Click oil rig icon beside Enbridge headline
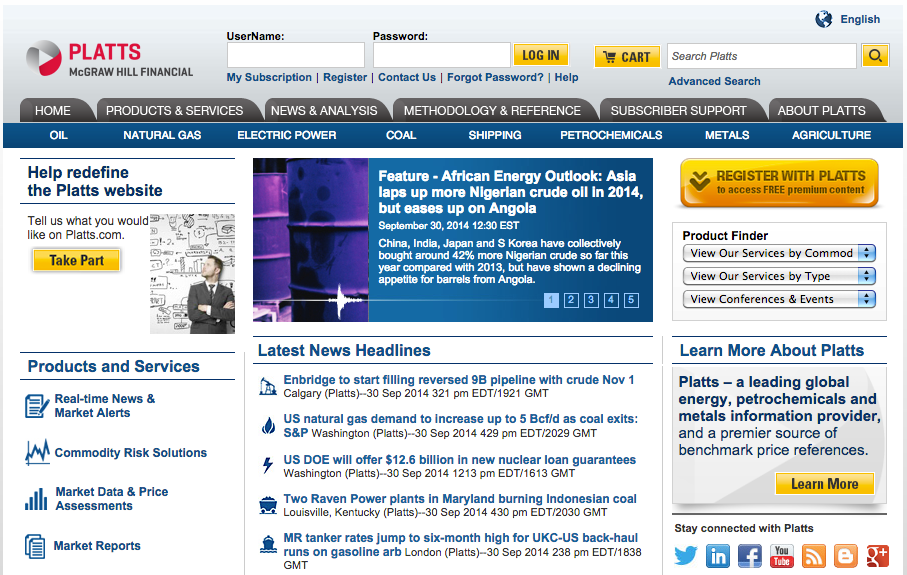907x575 pixels. [267, 386]
